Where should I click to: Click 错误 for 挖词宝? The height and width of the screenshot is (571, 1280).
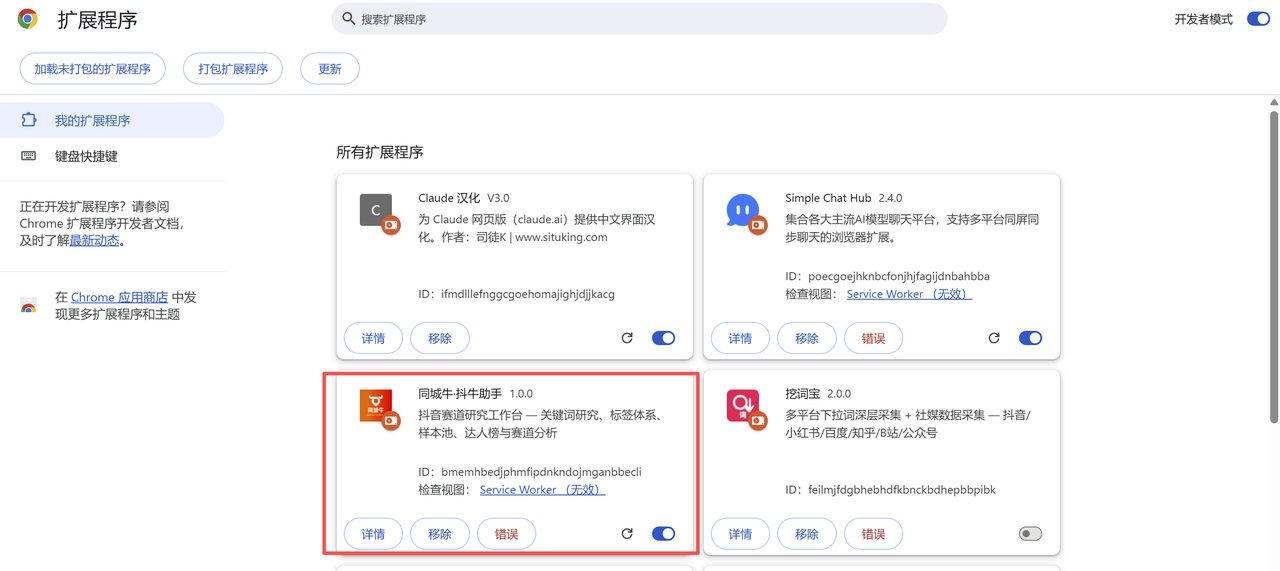(x=874, y=534)
